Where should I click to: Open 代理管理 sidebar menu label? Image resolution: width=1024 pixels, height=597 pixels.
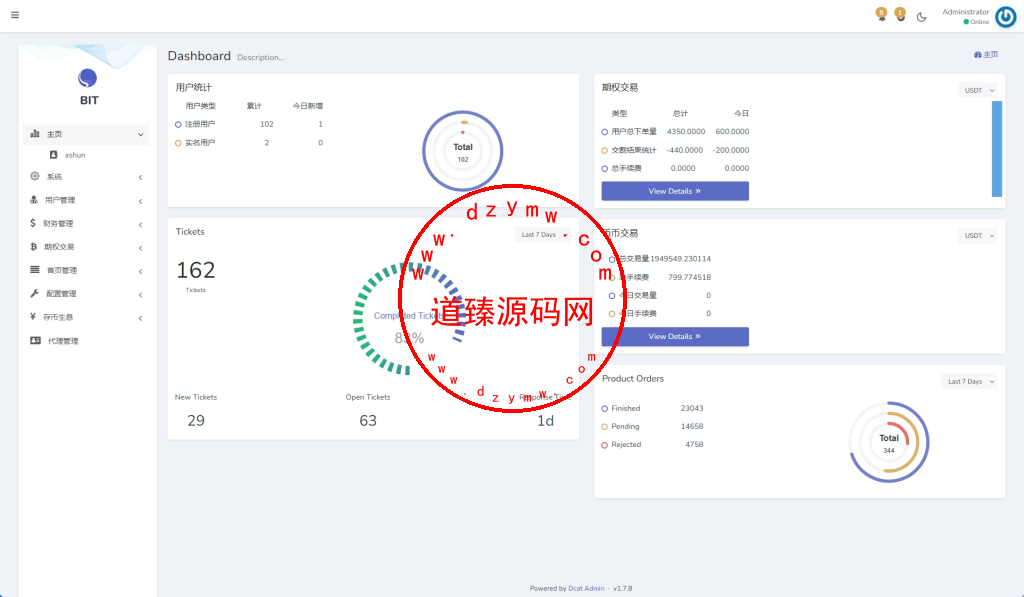point(63,341)
